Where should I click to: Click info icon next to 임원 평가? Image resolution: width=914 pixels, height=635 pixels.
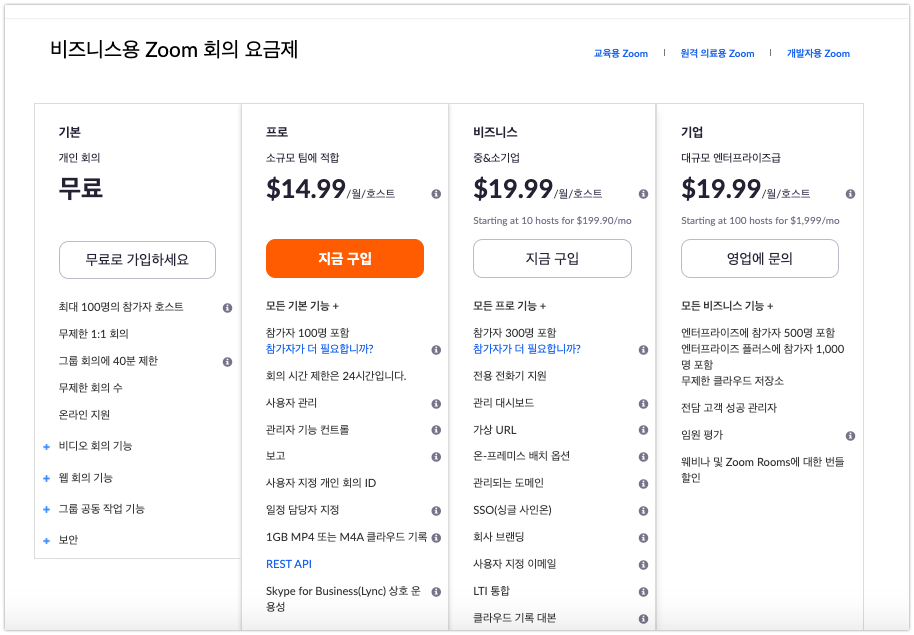[x=850, y=436]
